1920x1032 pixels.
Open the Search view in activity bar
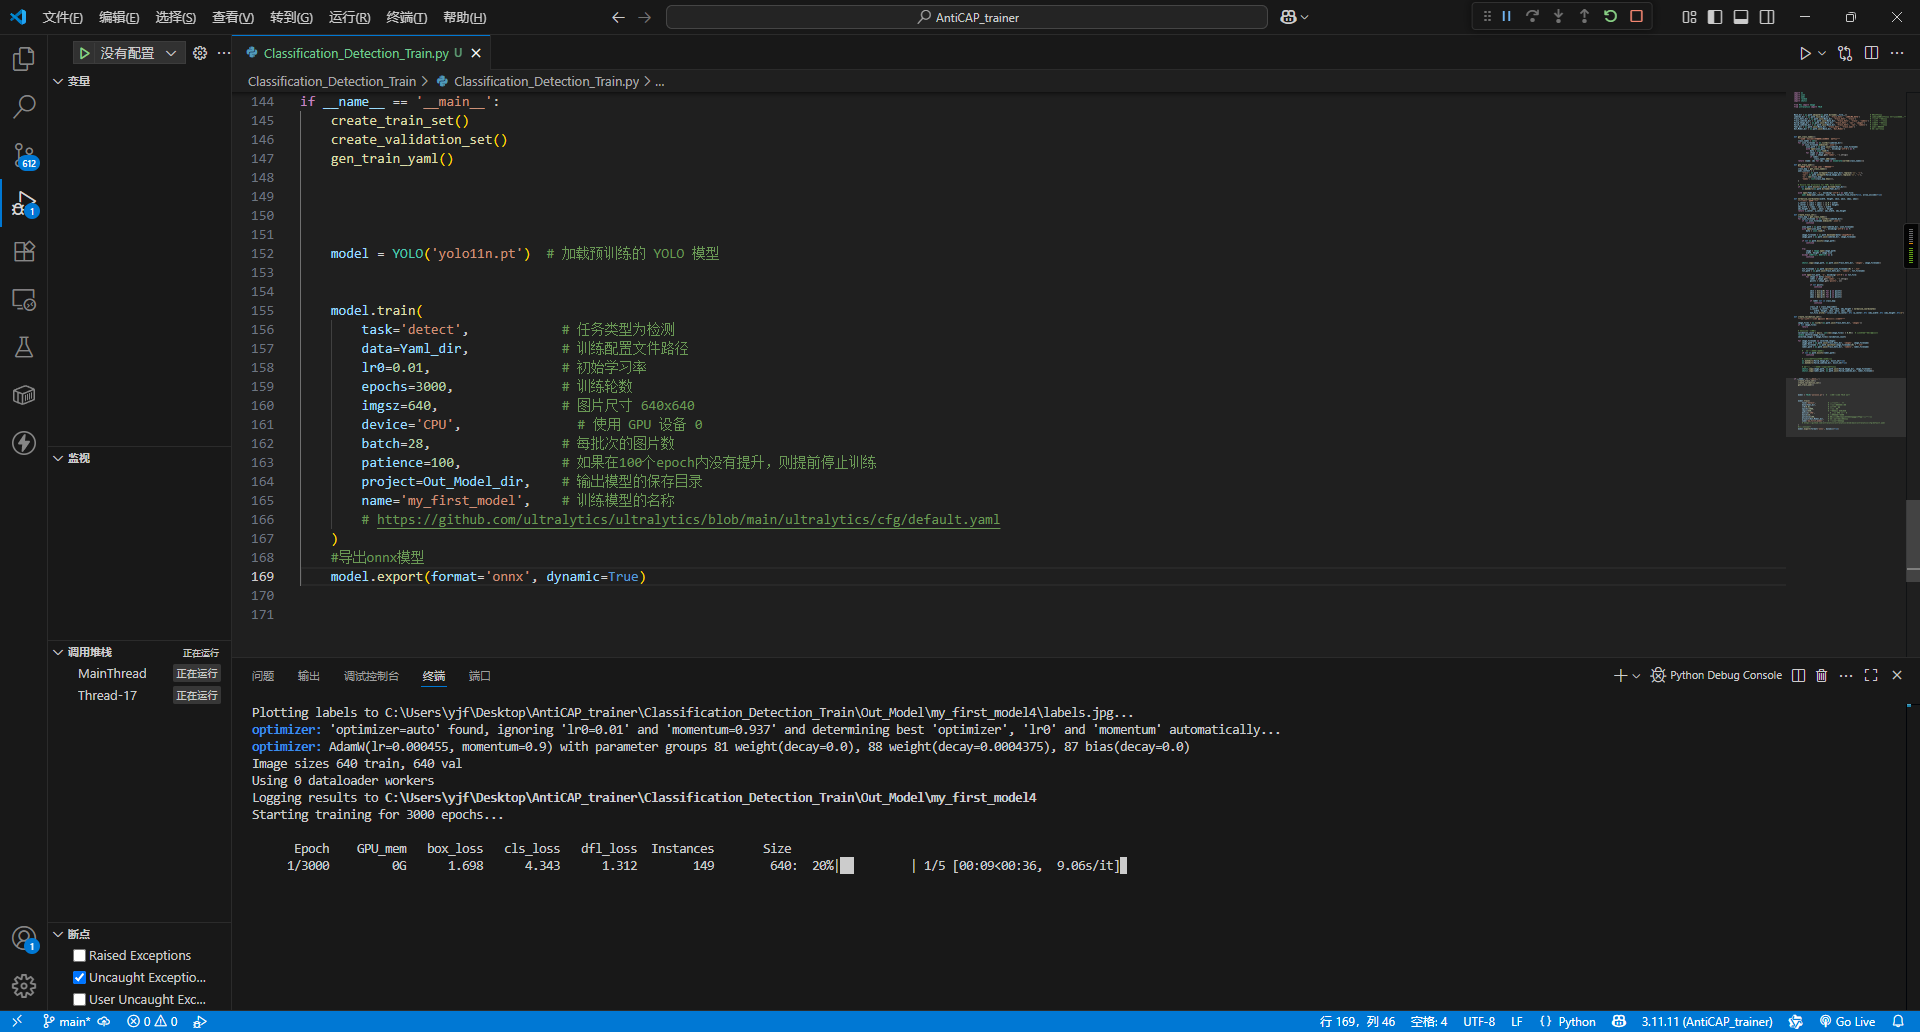24,106
